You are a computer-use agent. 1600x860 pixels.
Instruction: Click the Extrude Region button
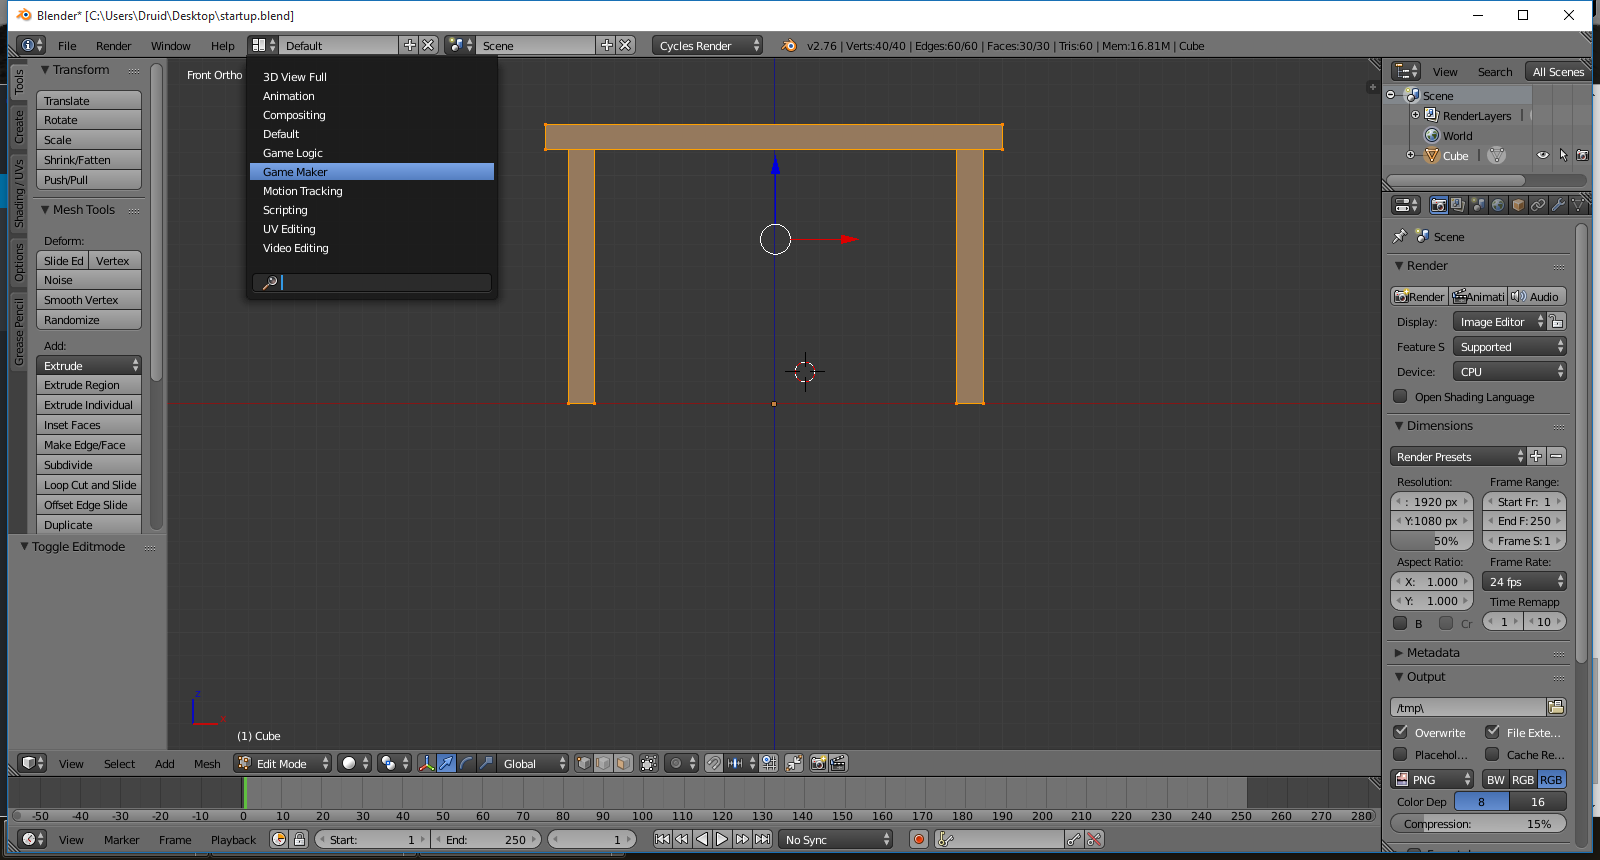point(89,385)
